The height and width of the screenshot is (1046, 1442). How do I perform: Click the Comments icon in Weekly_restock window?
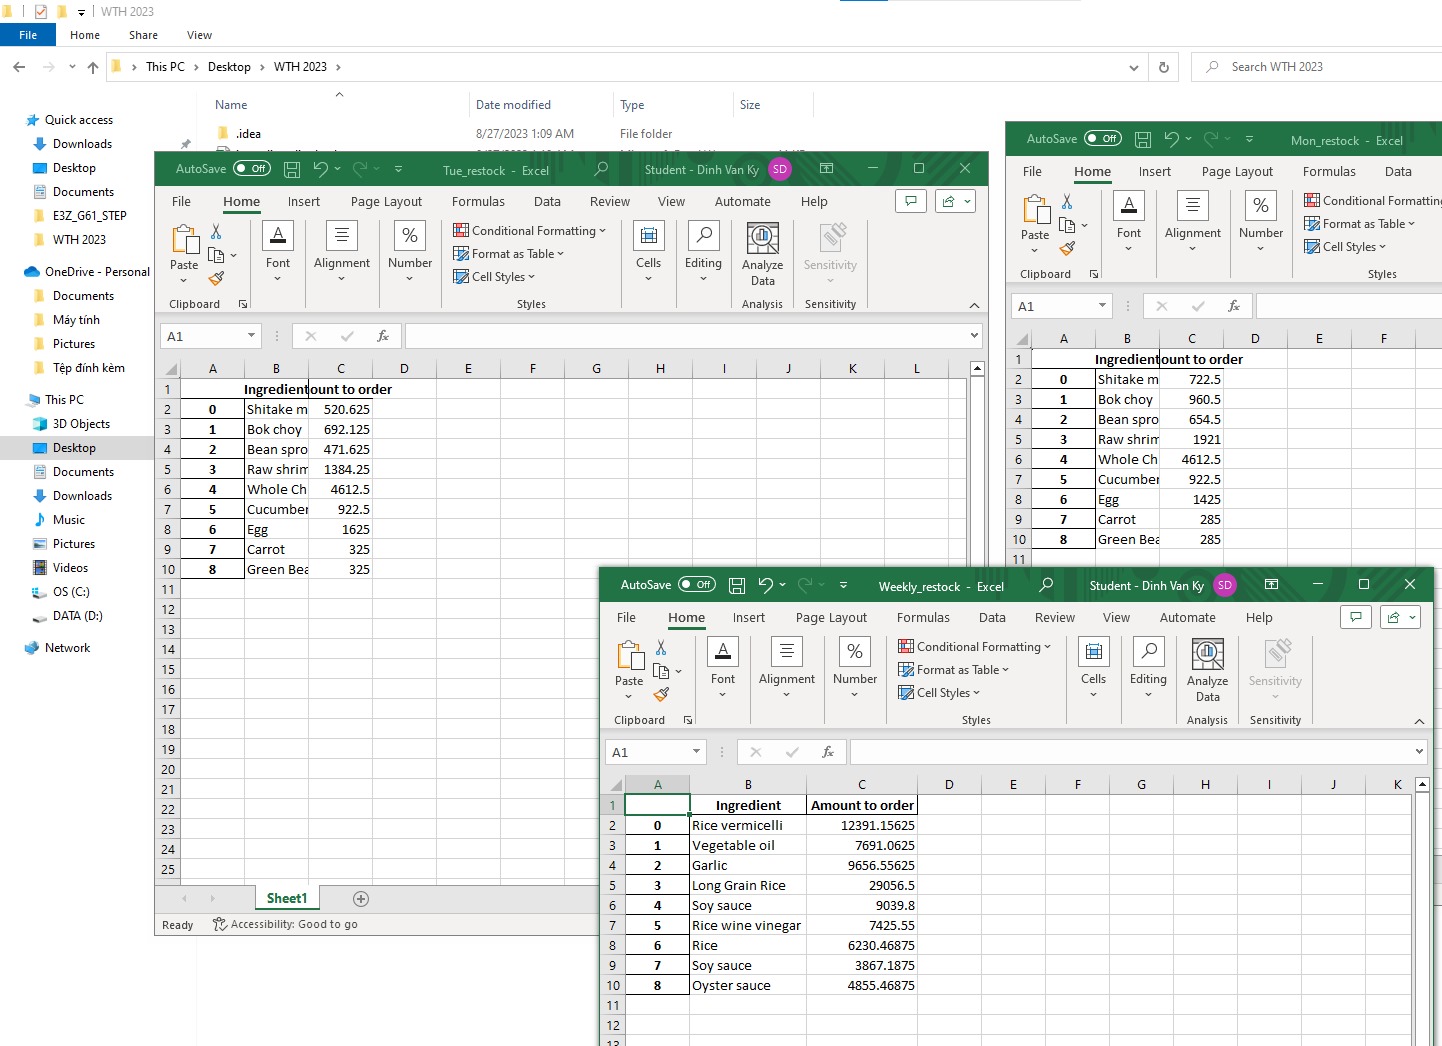[x=1355, y=617]
